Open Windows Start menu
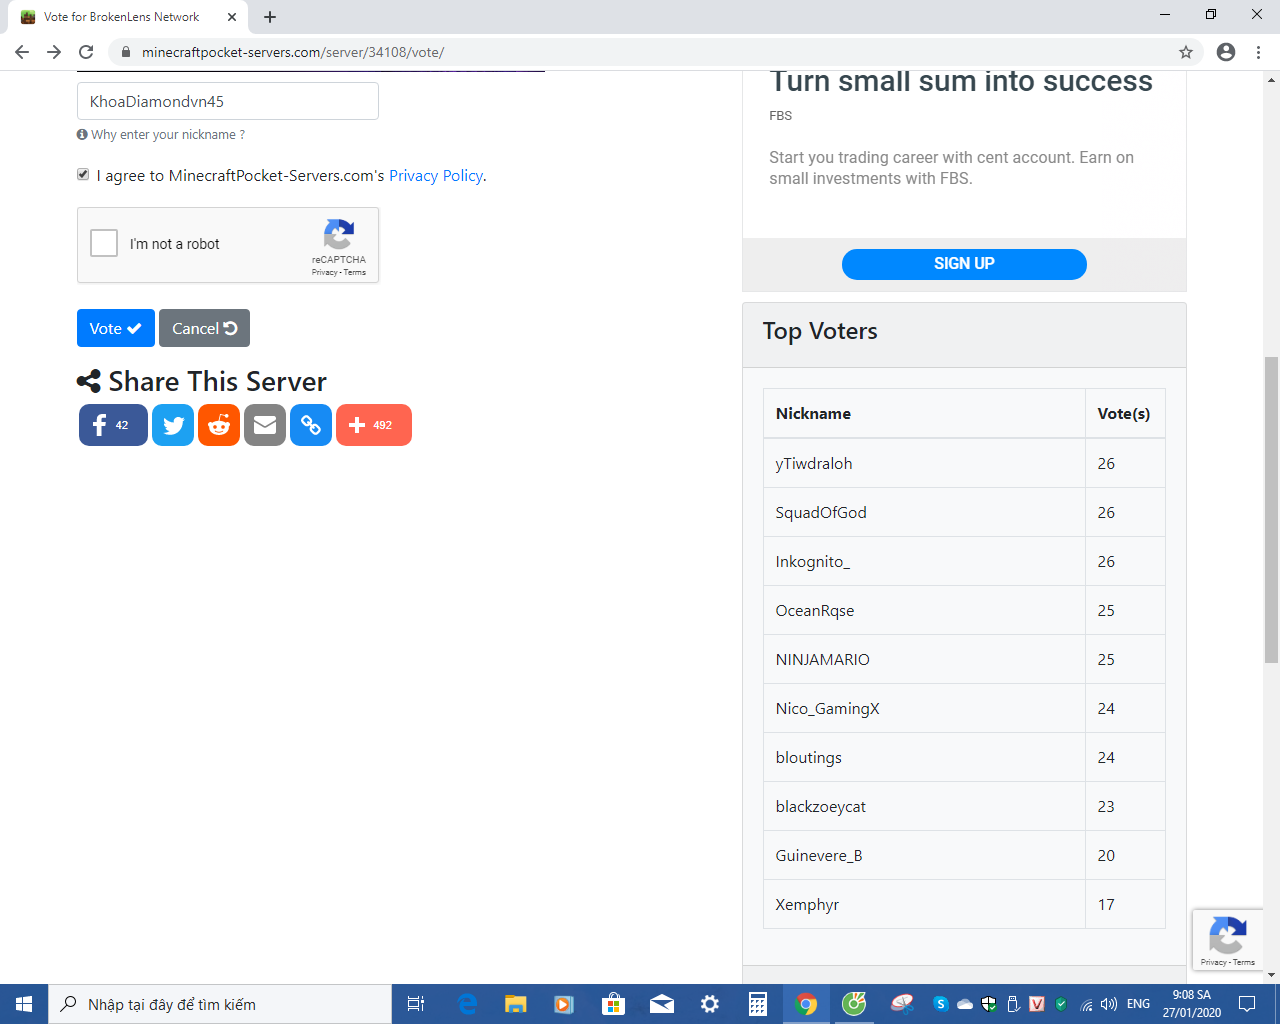This screenshot has width=1280, height=1024. (x=24, y=1004)
